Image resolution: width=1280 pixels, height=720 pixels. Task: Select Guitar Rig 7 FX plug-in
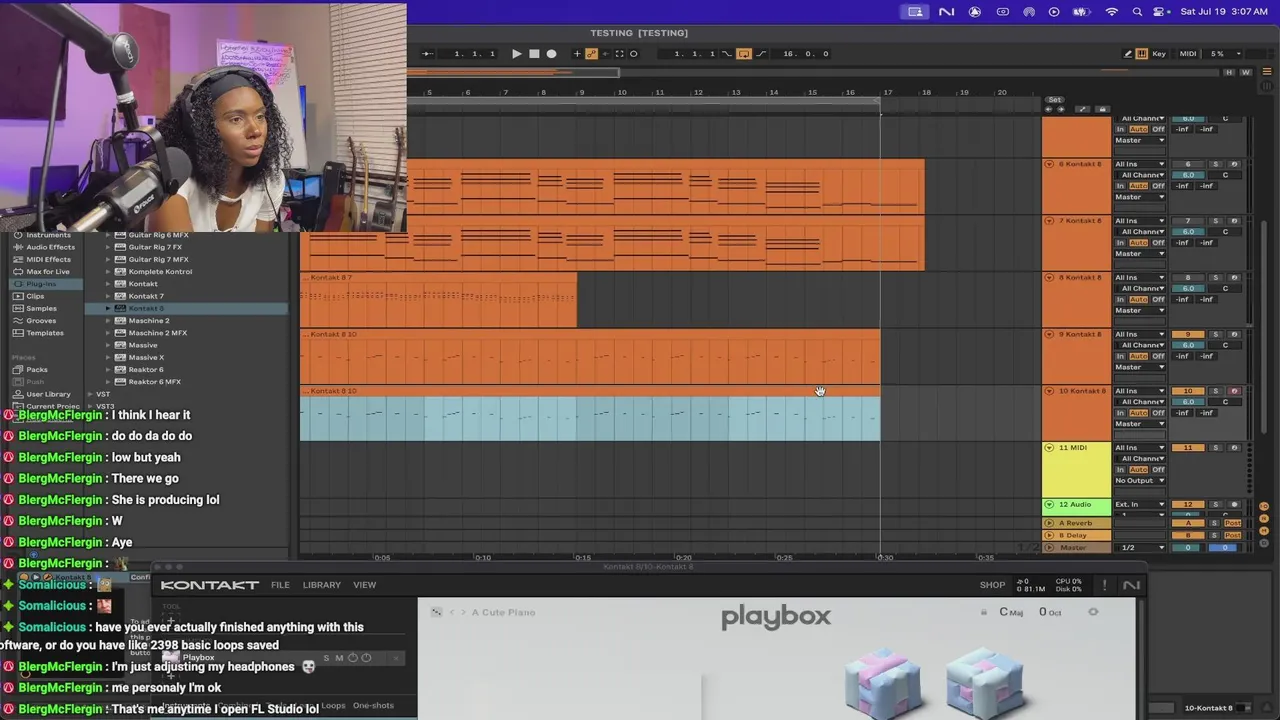pyautogui.click(x=155, y=247)
